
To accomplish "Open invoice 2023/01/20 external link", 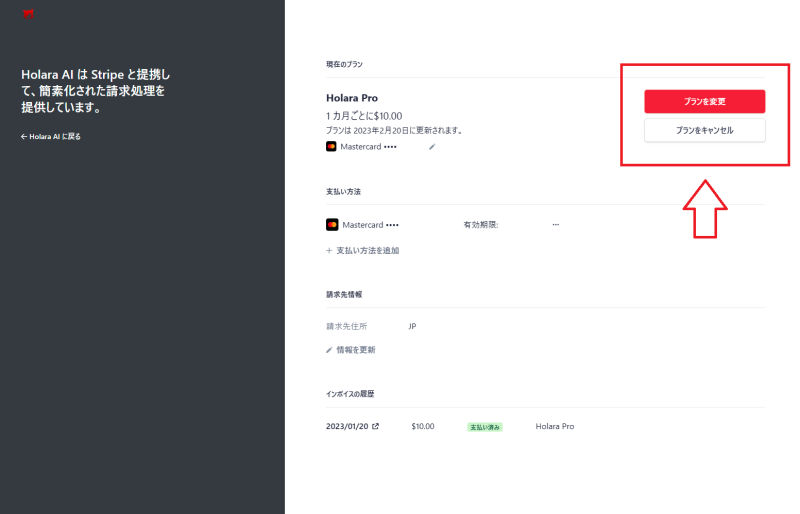I will tap(353, 426).
